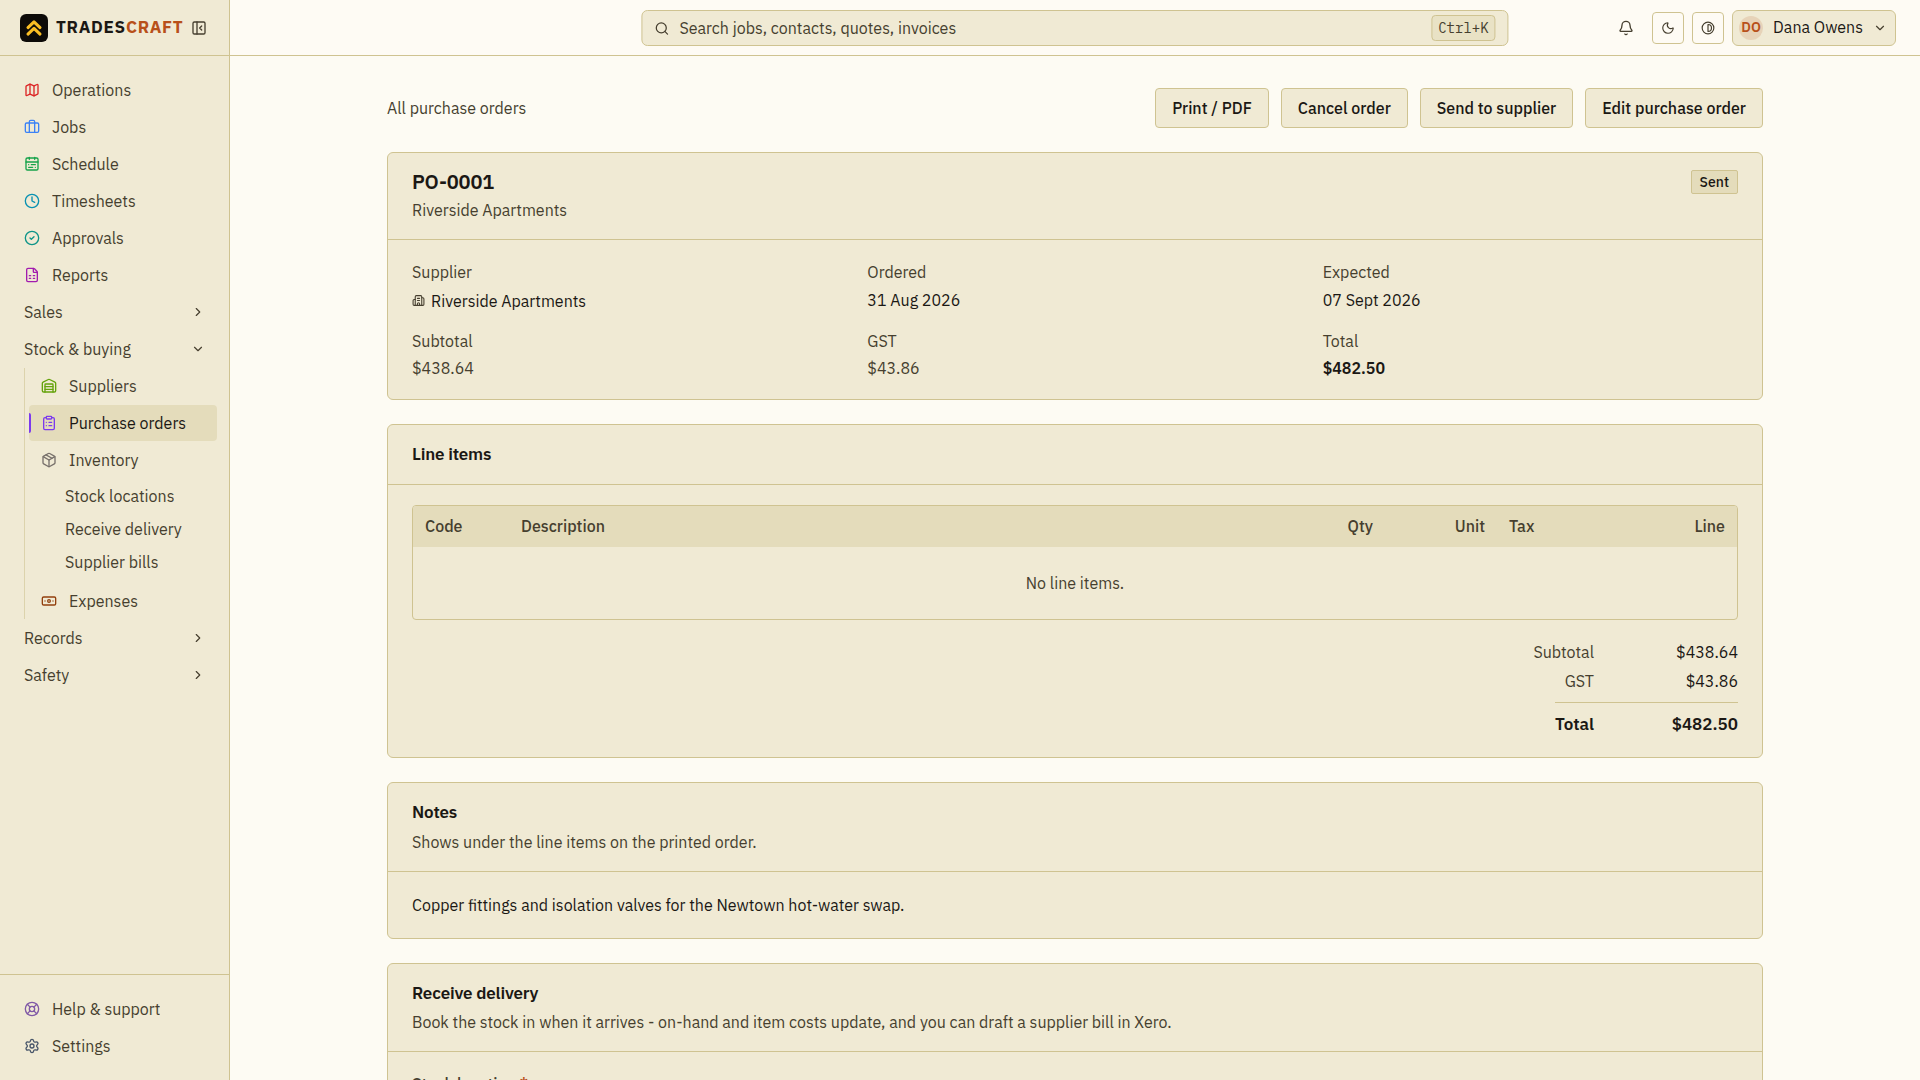Click the supplier building icon
The image size is (1920, 1080).
pyautogui.click(x=418, y=301)
